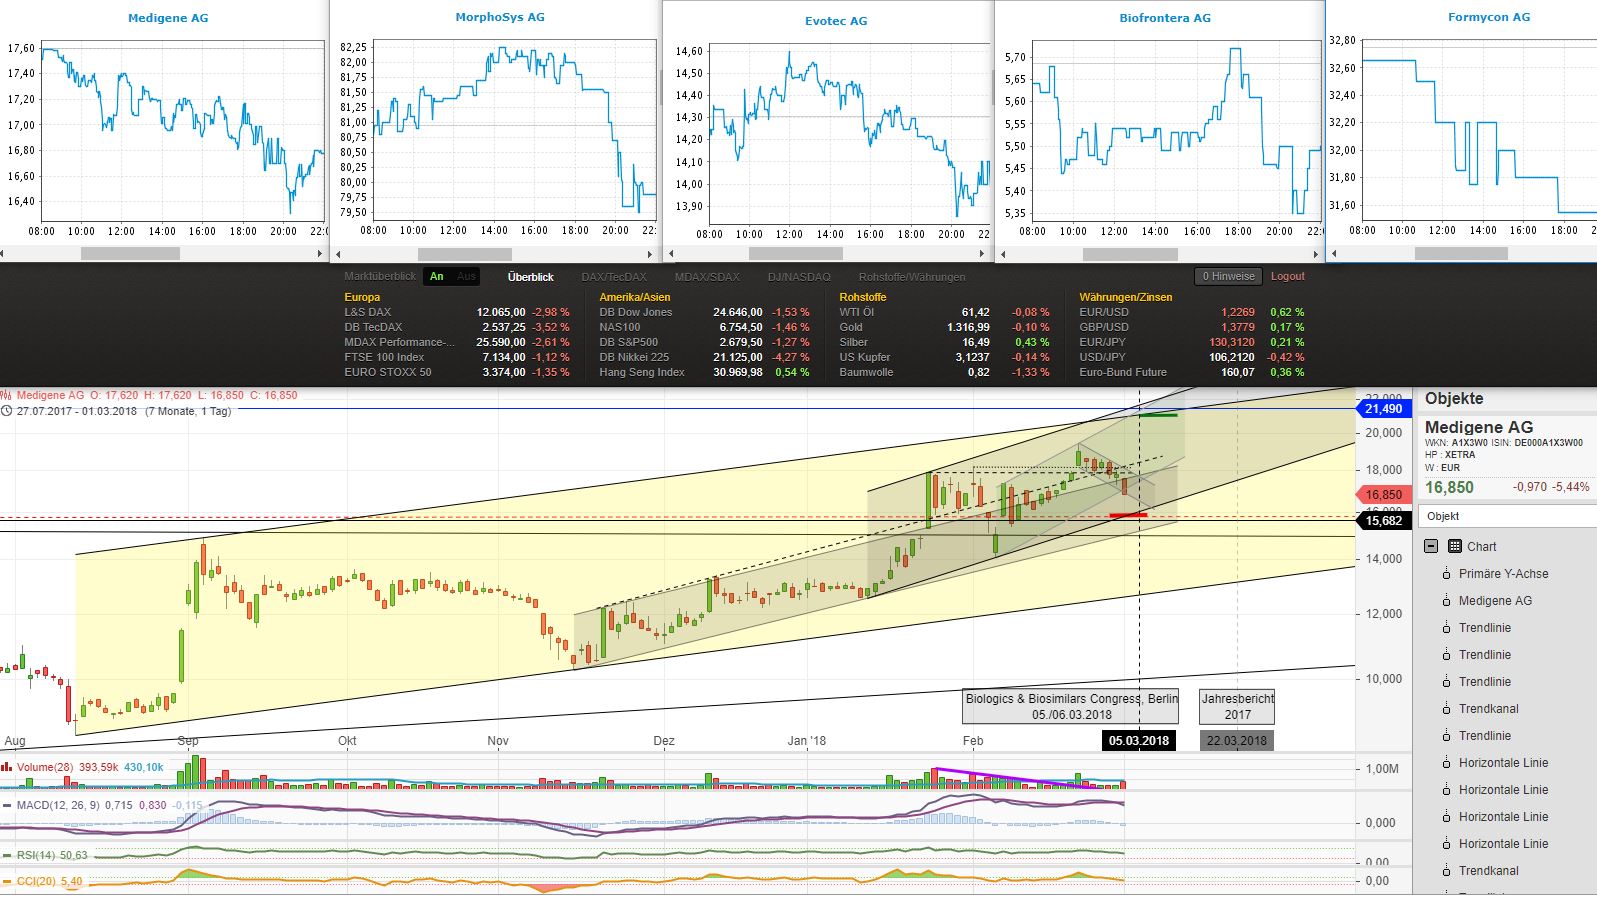Click left arrow under Formycon AG mini chart
Image resolution: width=1597 pixels, height=897 pixels.
(x=1335, y=254)
